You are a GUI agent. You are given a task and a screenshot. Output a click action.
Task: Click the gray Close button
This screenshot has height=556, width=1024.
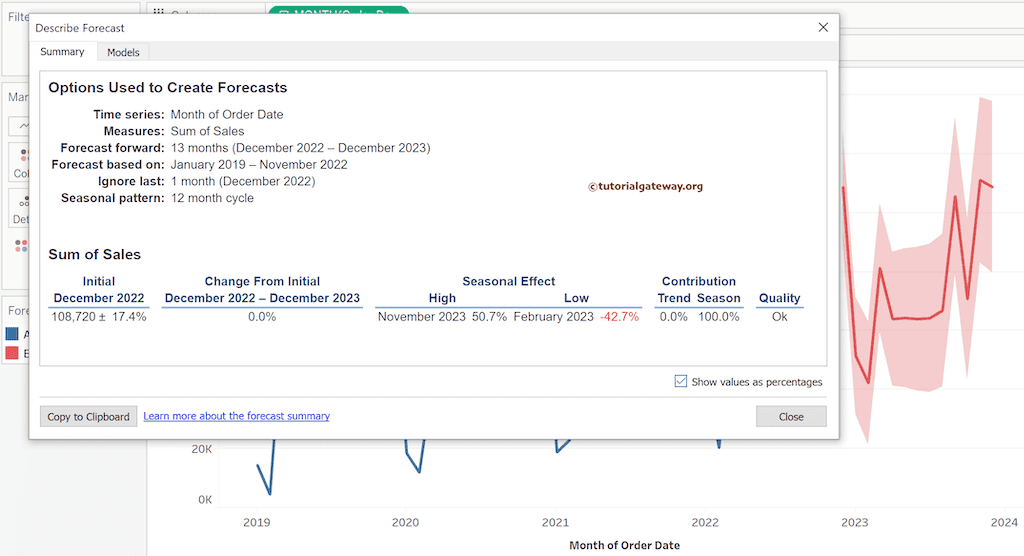[x=791, y=416]
